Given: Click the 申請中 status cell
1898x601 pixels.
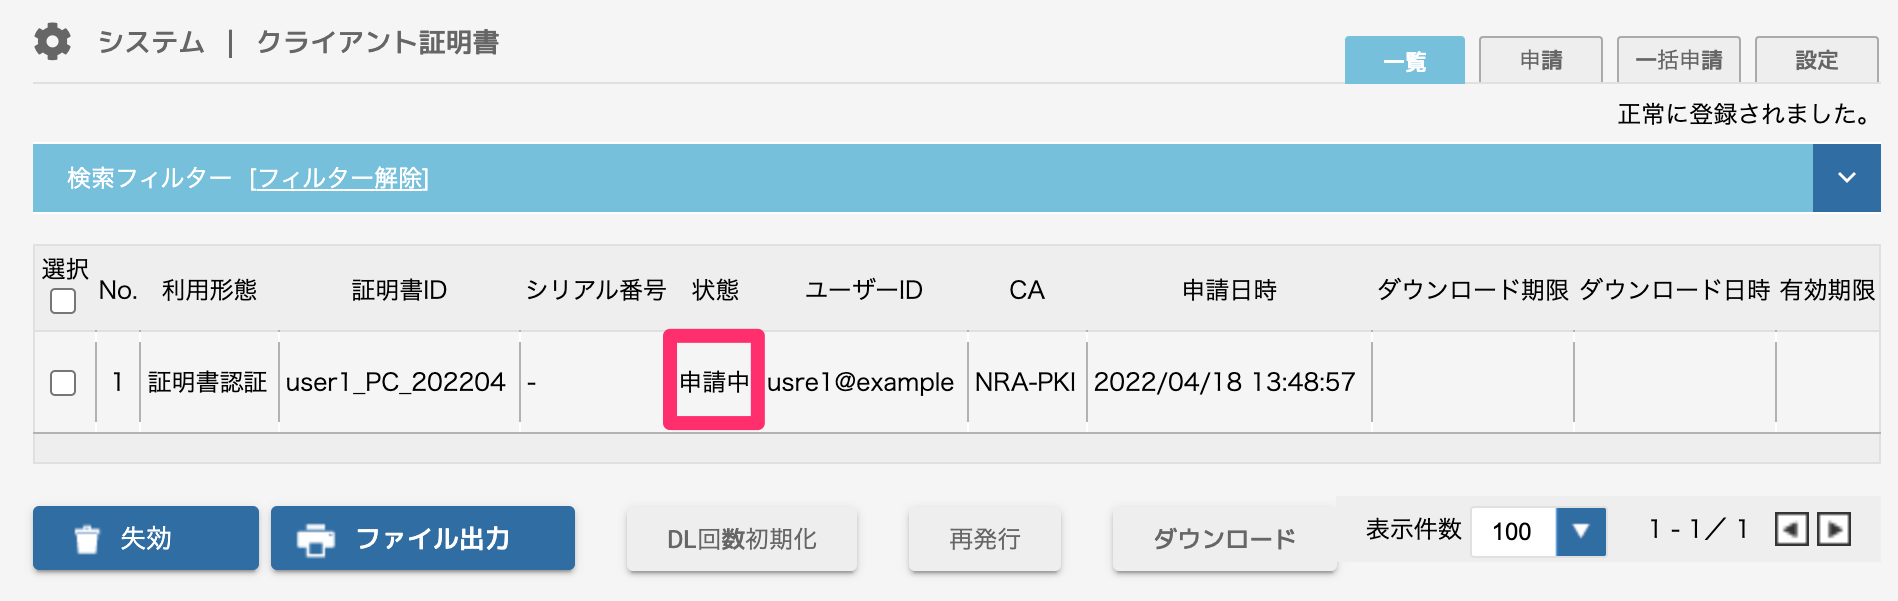Looking at the screenshot, I should point(714,381).
